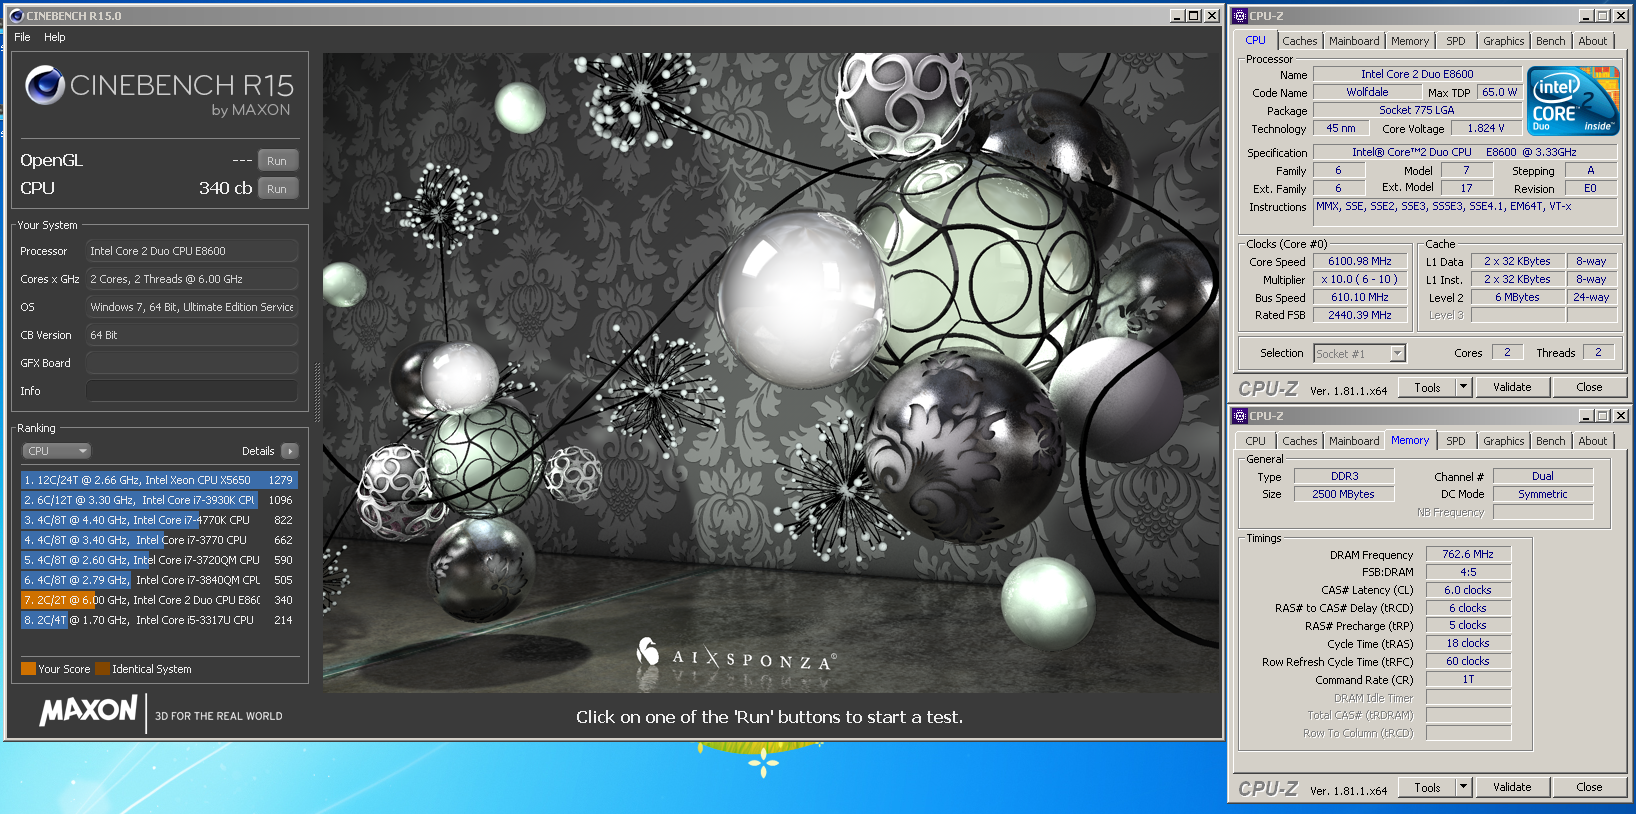
Task: Switch to About tab in top CPU-Z
Action: 1593,41
